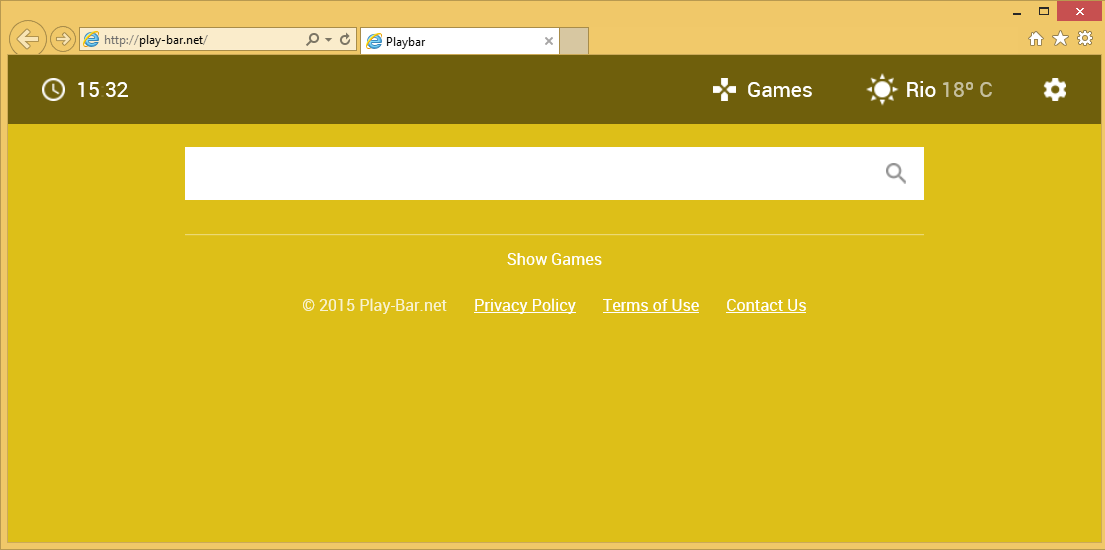Click the © 2015 Play-Bar.net copyright text
1105x550 pixels.
click(374, 305)
